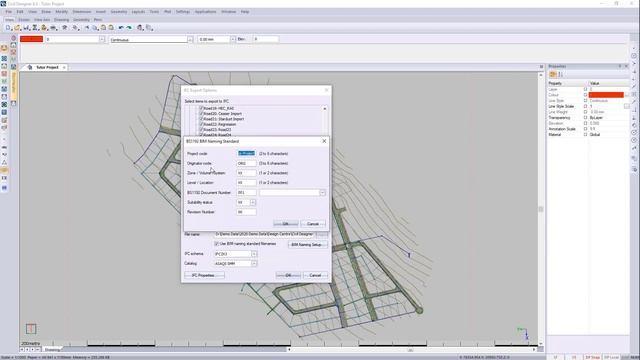640x360 pixels.
Task: Click the New file icon in the toolbar
Action: 7,28
